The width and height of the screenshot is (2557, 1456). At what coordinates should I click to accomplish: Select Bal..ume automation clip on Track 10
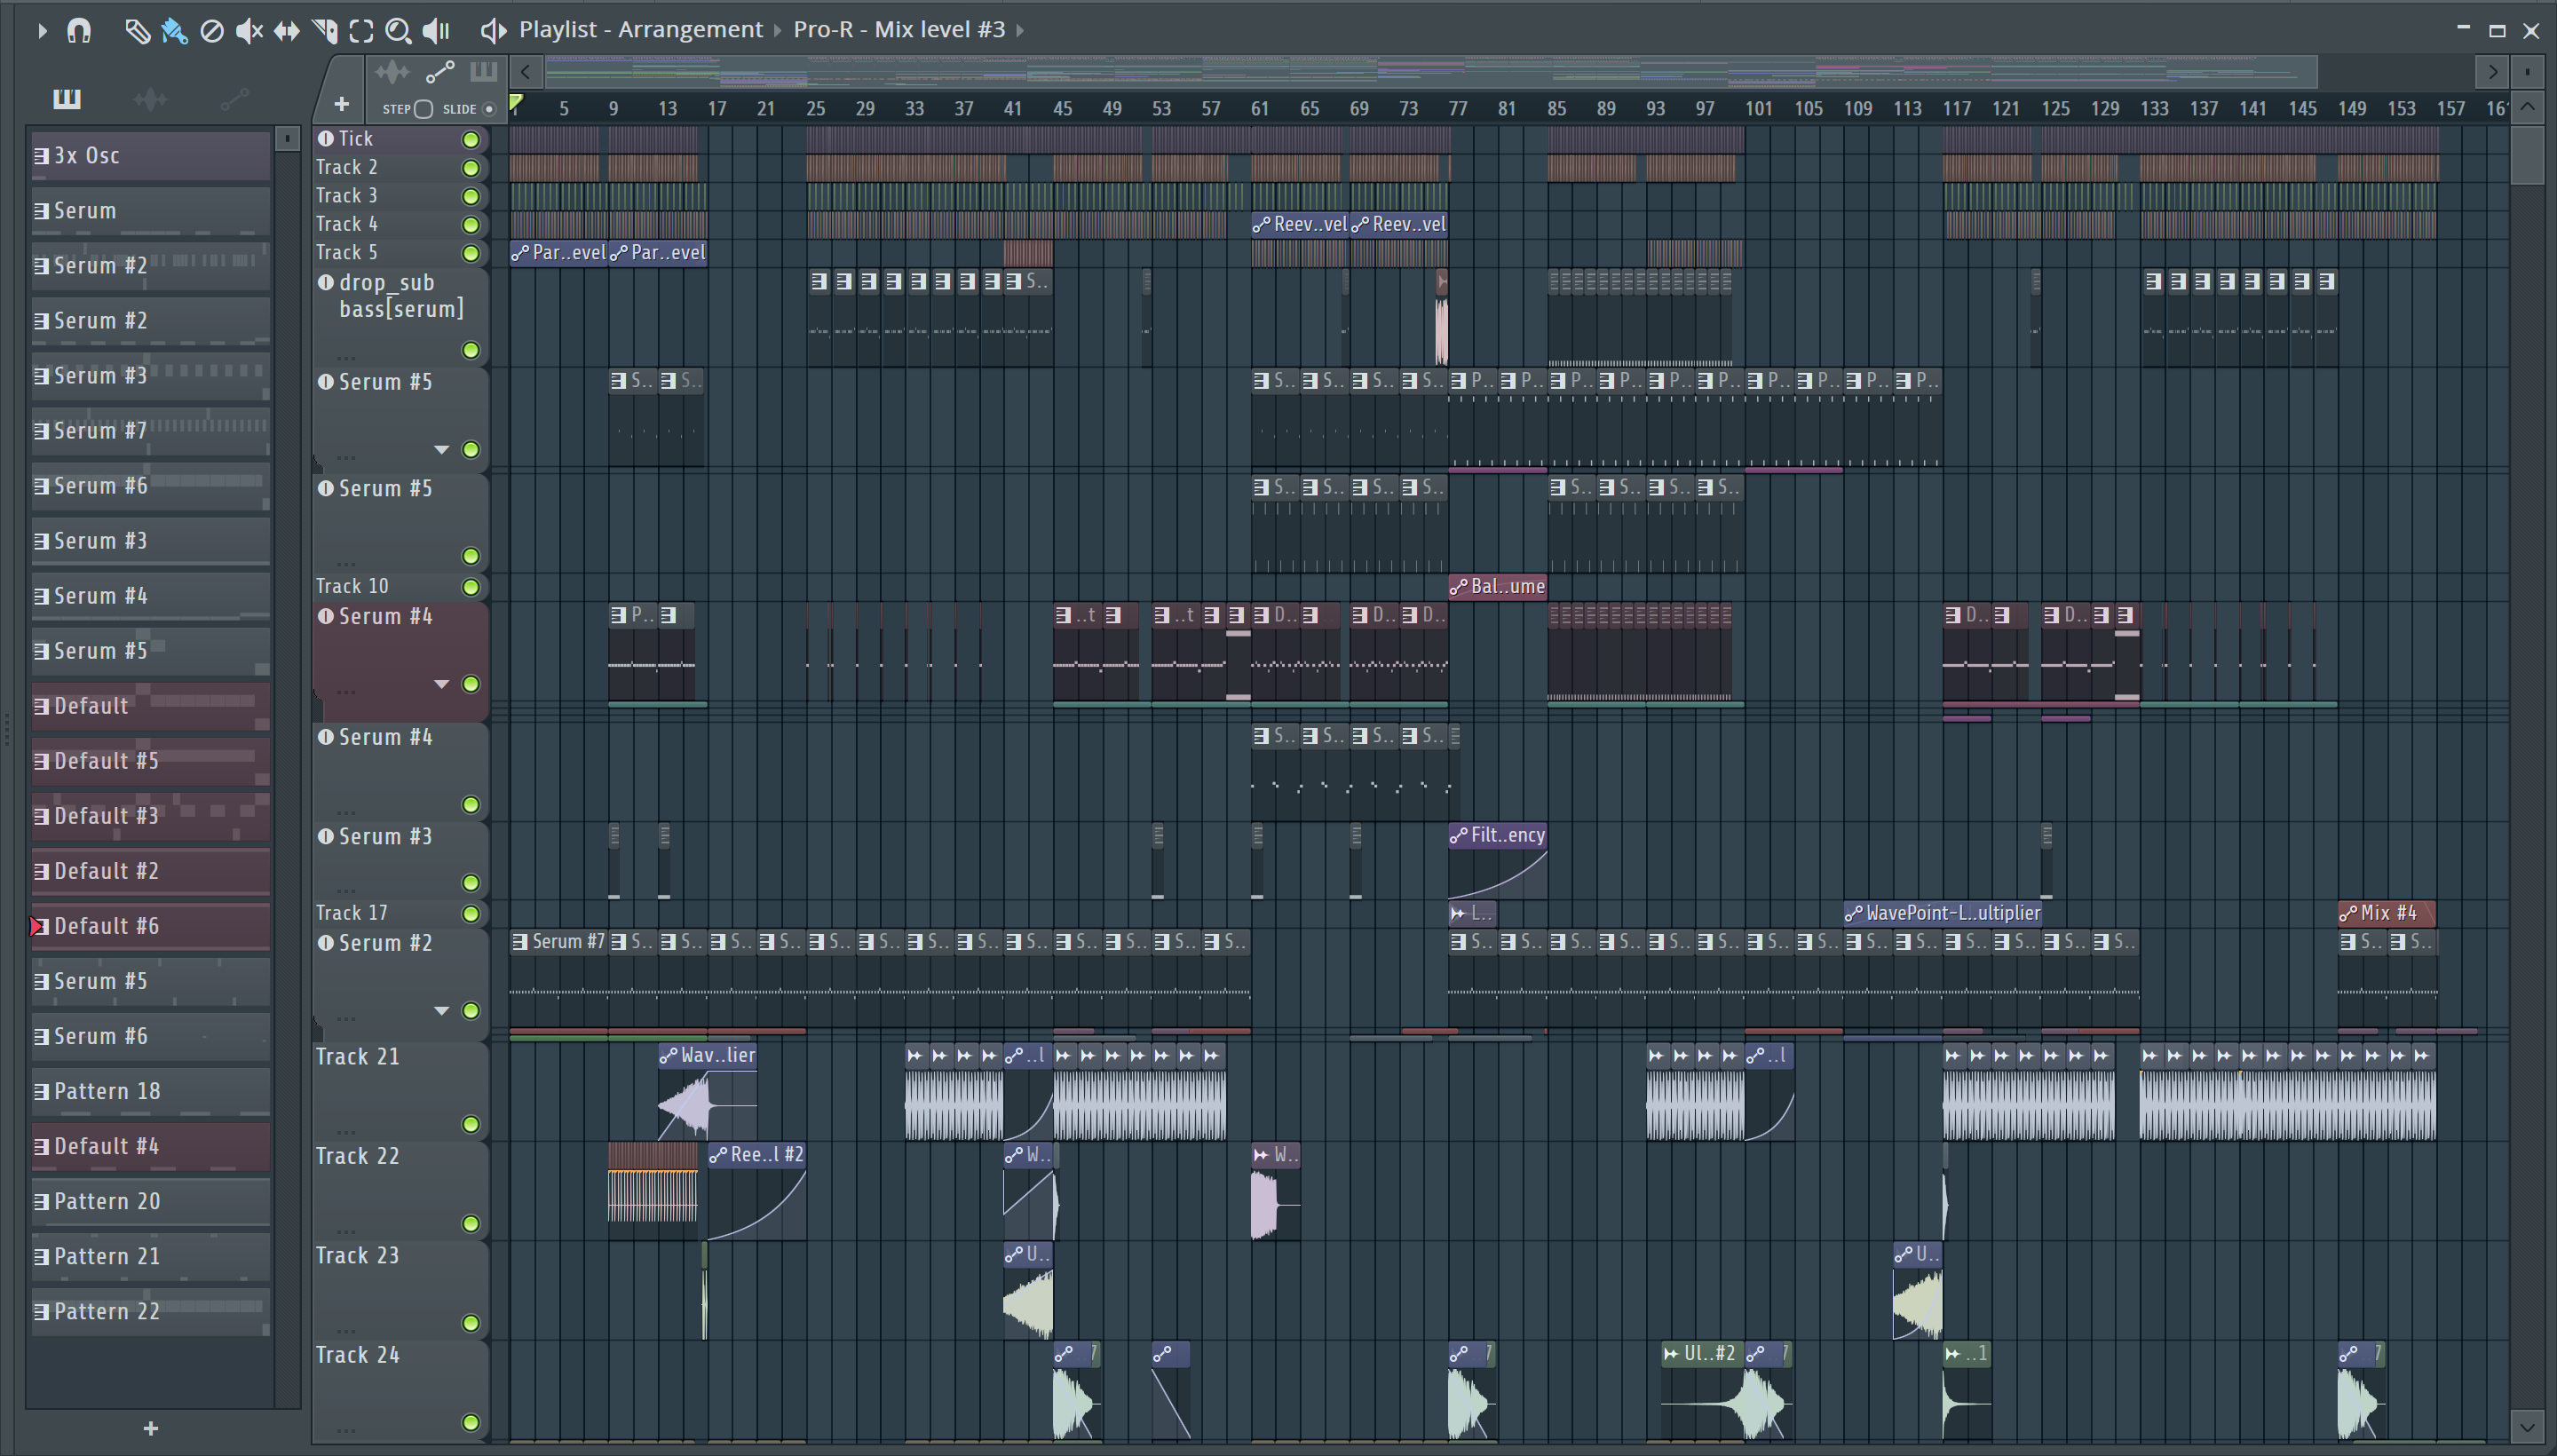(x=1497, y=587)
